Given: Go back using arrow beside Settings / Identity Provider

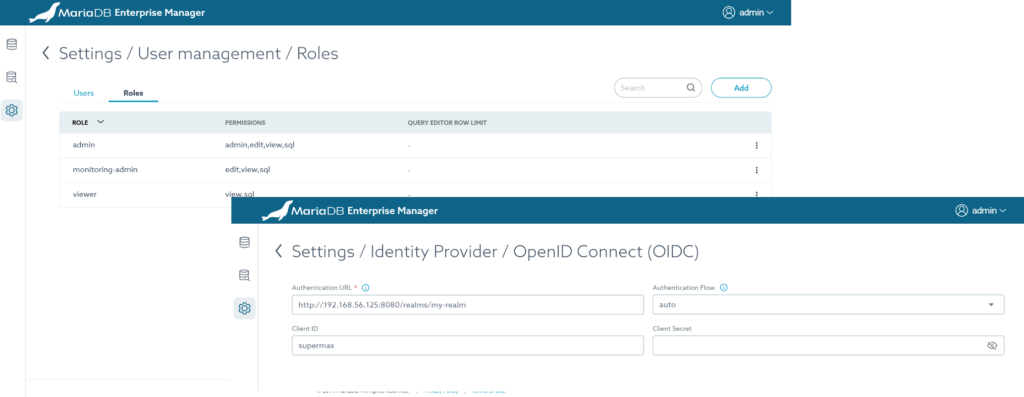Looking at the screenshot, I should [x=279, y=251].
